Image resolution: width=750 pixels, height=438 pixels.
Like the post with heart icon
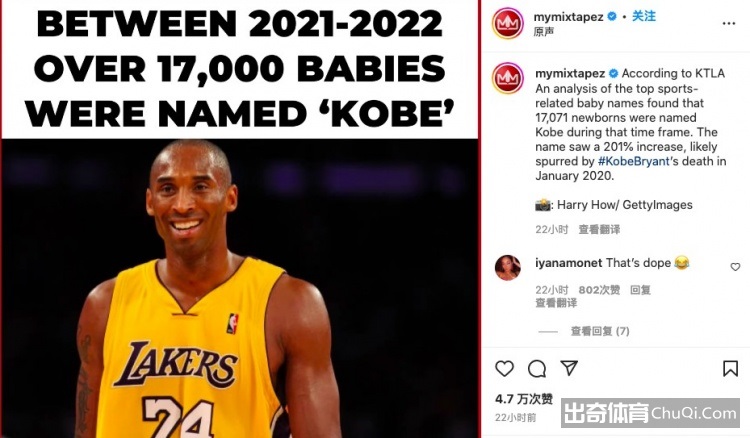point(504,369)
